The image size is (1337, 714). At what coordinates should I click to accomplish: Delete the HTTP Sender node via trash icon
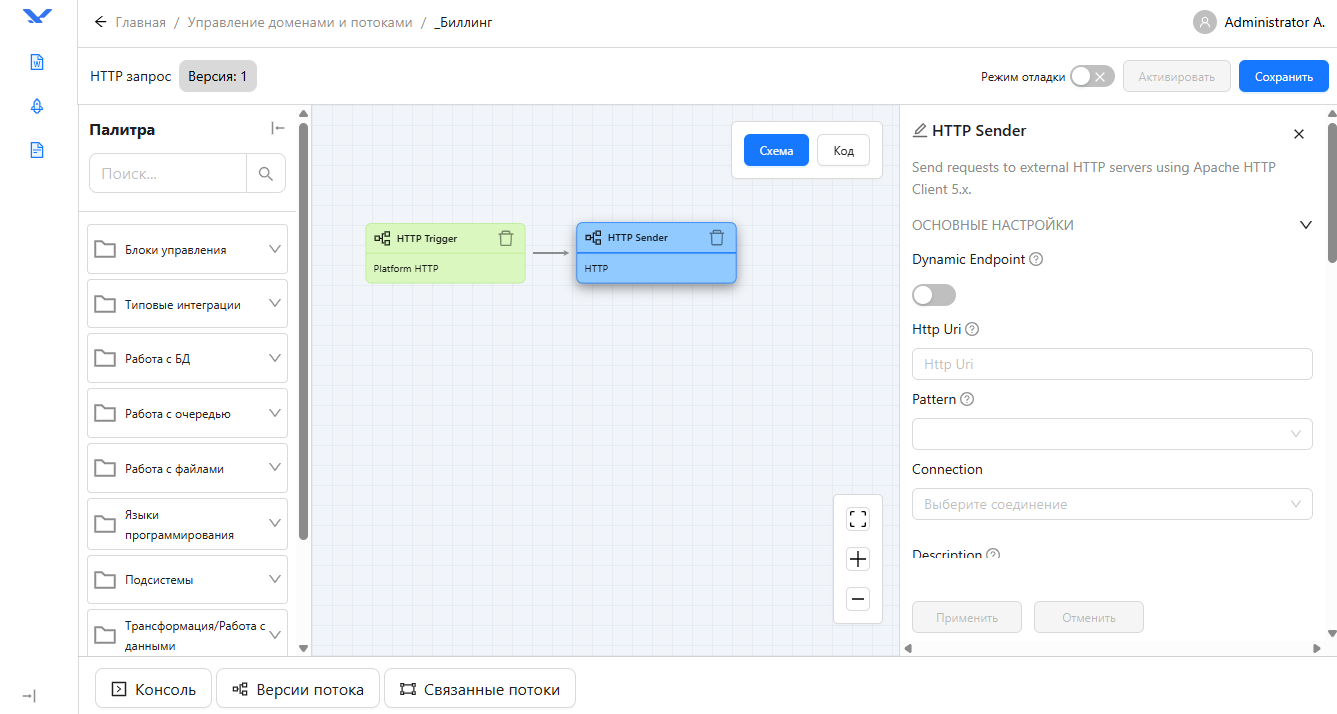tap(716, 238)
